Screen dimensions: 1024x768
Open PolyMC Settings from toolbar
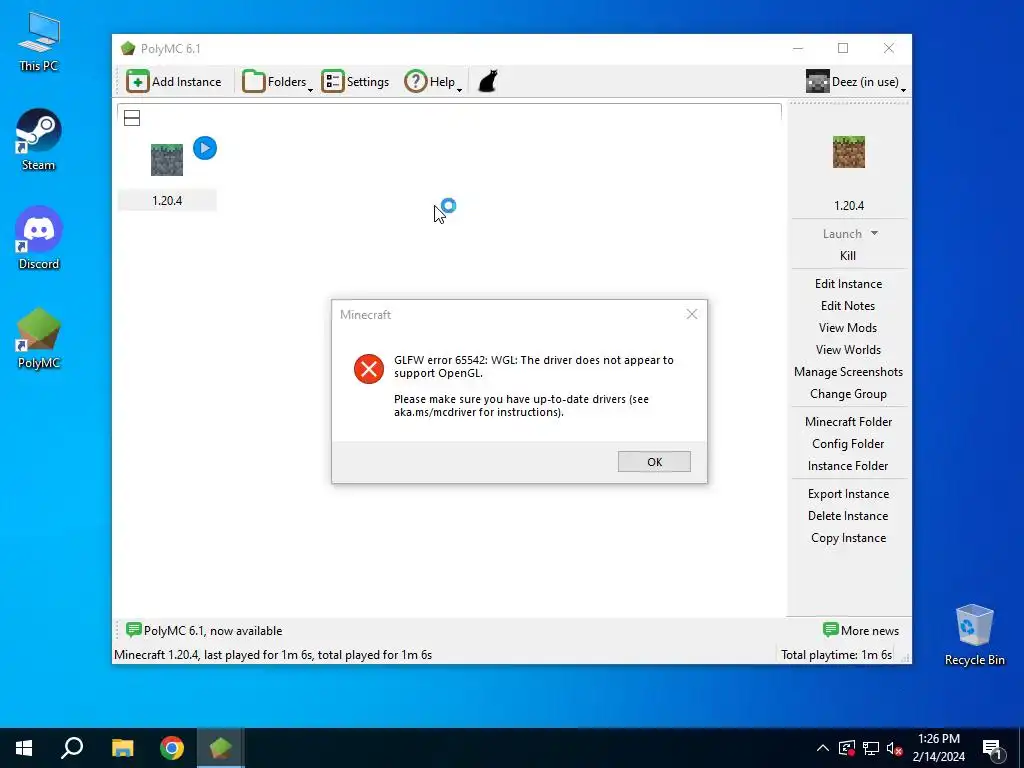click(x=355, y=82)
